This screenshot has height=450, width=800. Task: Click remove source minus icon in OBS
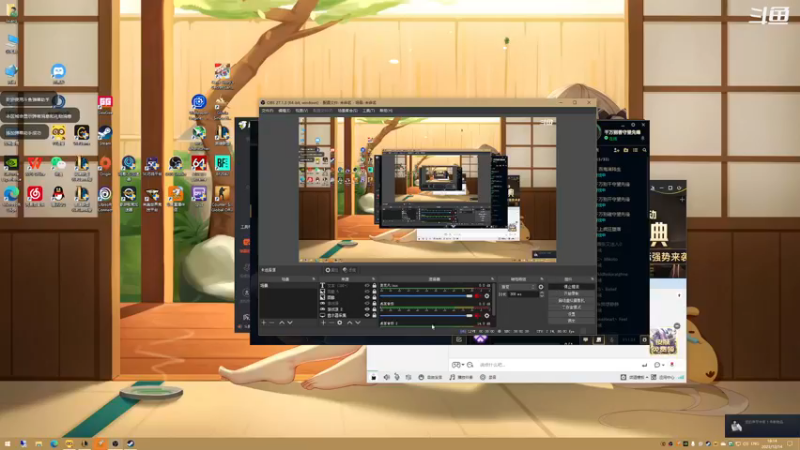tap(331, 323)
